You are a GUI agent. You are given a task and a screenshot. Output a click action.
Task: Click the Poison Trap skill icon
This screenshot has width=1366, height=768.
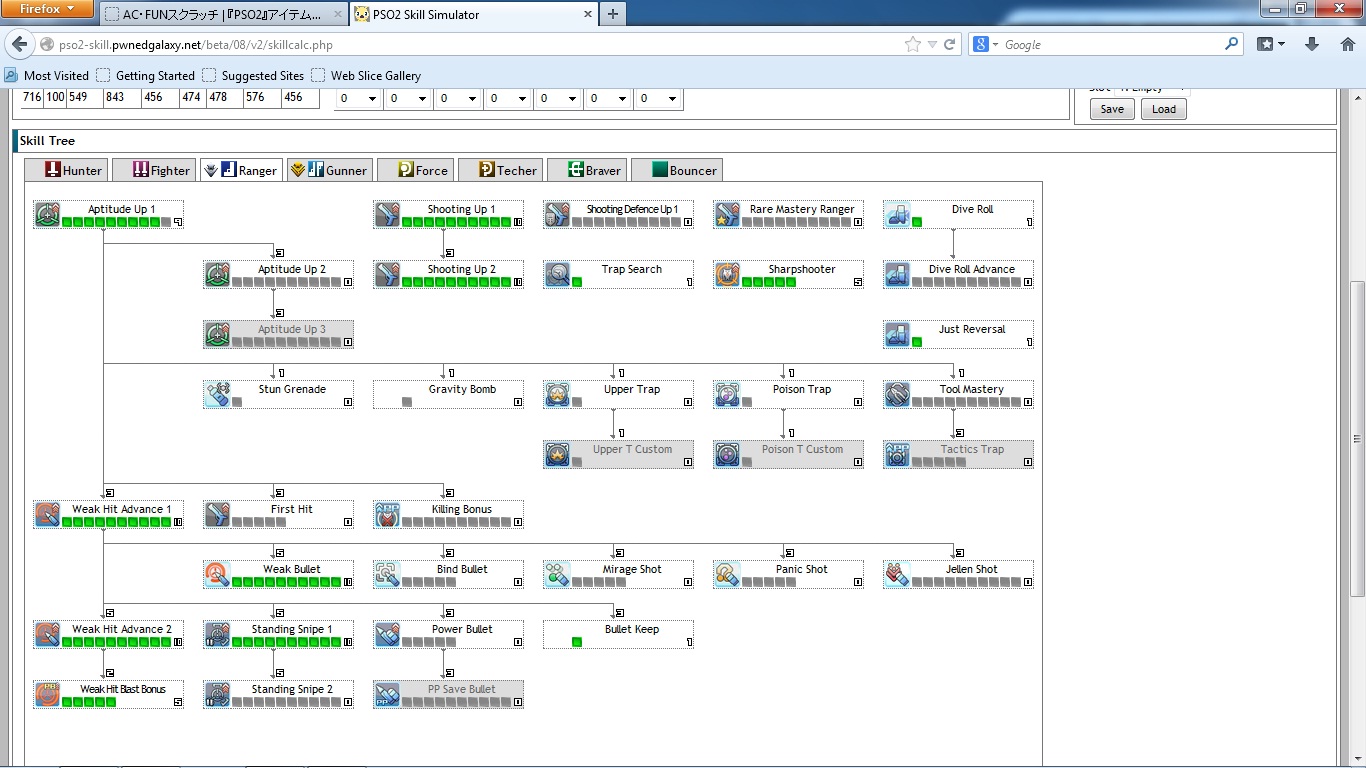click(727, 395)
